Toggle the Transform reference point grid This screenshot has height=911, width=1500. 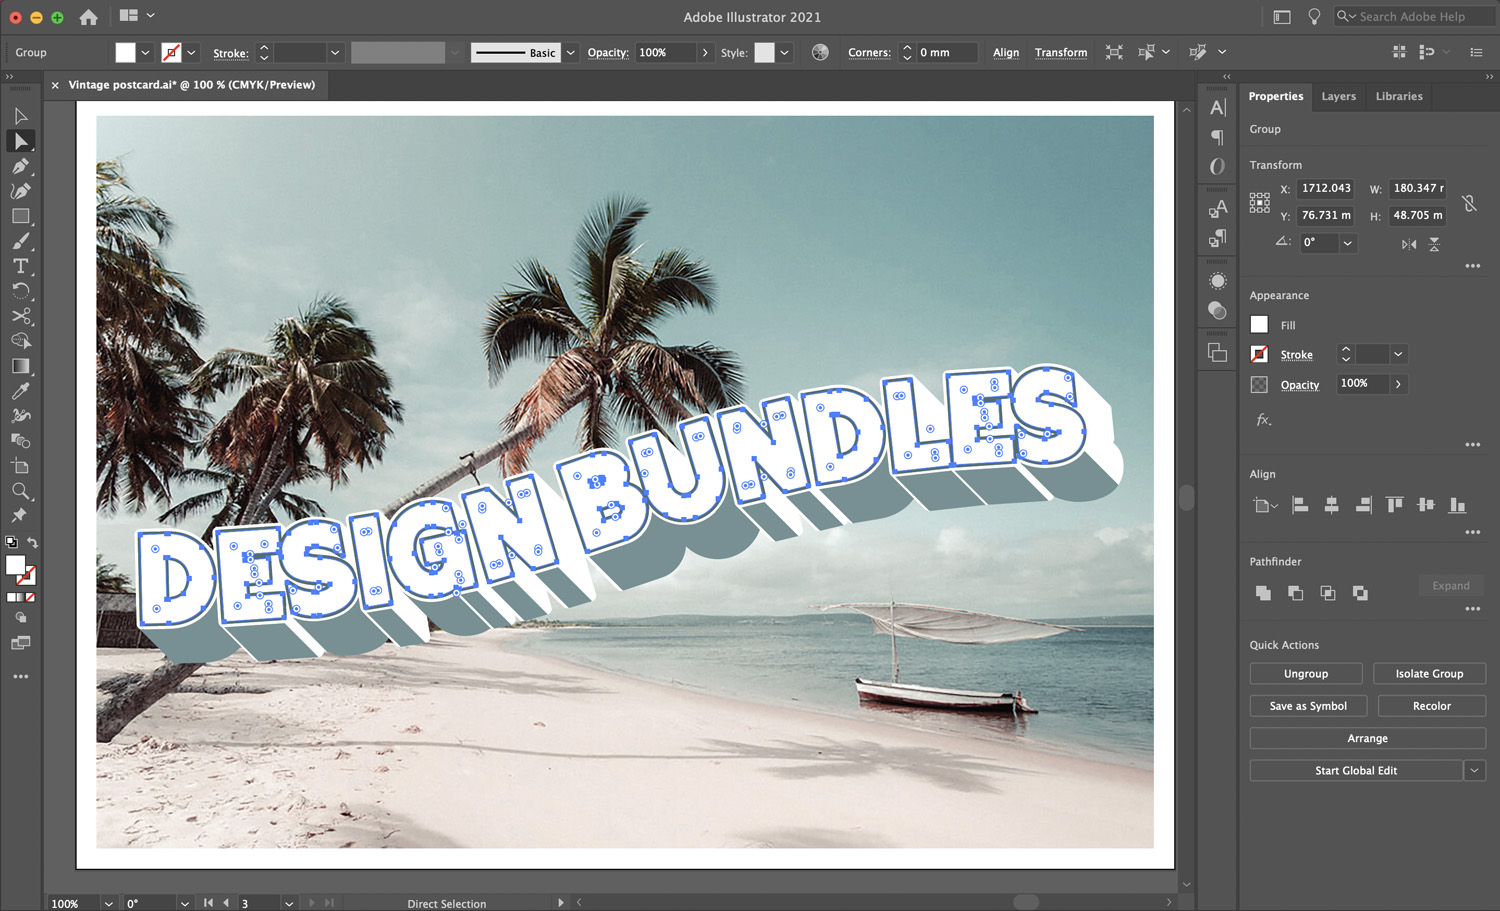(x=1260, y=203)
